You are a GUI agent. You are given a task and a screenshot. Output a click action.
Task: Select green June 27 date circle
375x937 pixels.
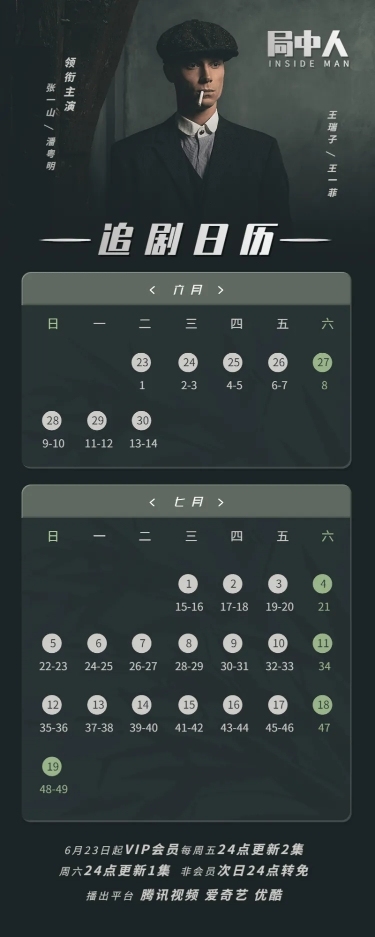coord(323,363)
